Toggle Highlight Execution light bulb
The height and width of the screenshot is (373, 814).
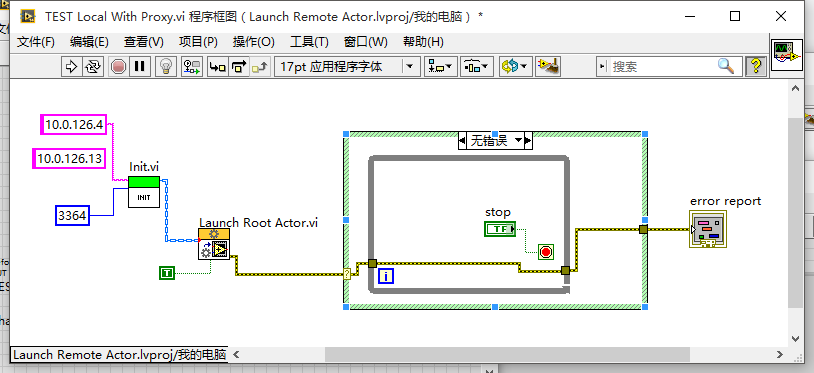coord(166,66)
